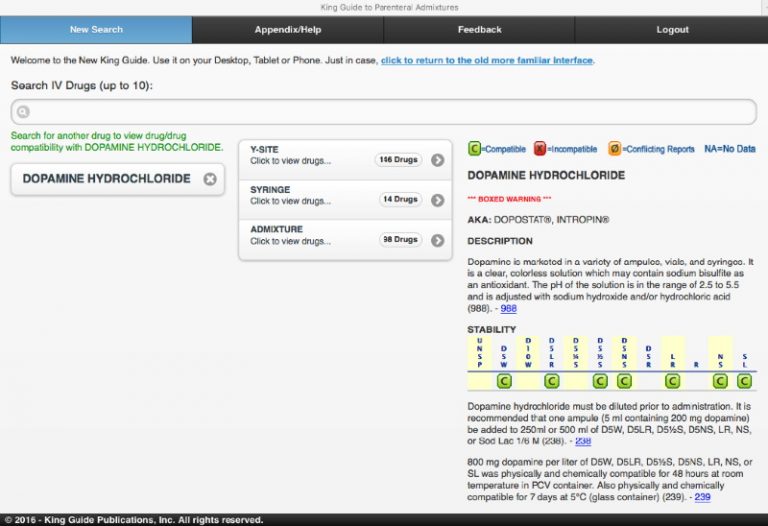
Task: Select the DOPAMINE HYDROCHLORIDE drug chip
Action: (x=118, y=179)
